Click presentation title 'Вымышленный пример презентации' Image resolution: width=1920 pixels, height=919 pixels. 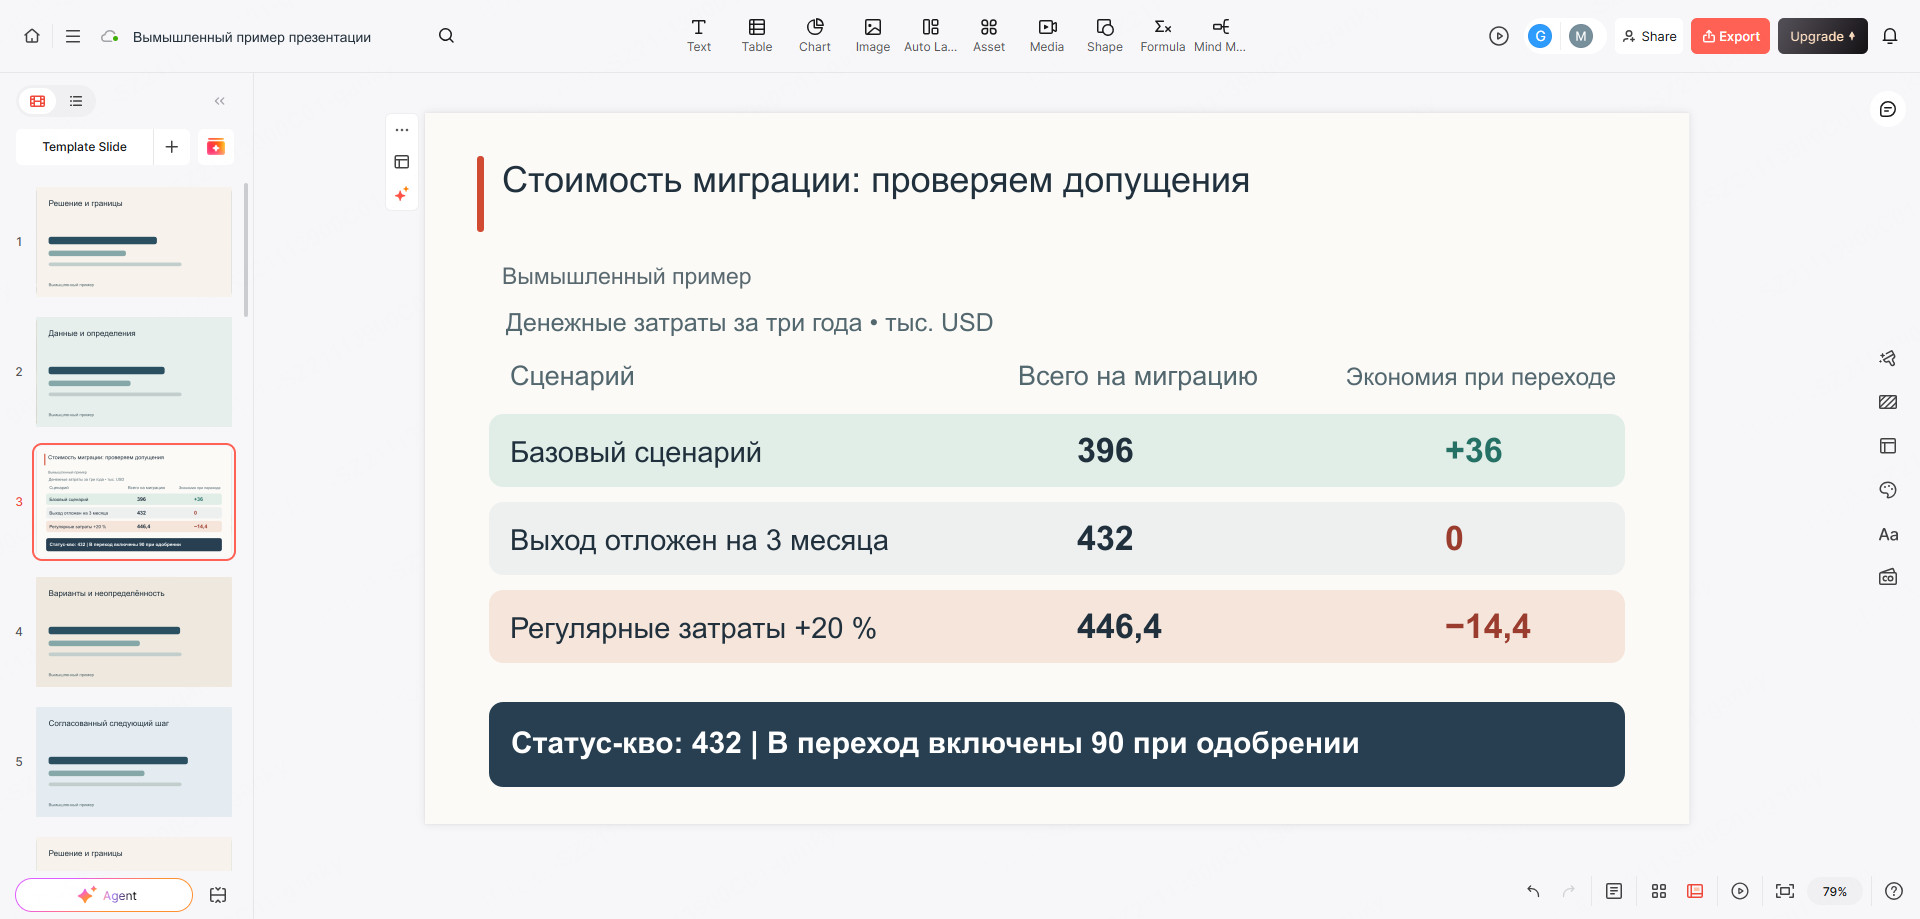coord(252,37)
